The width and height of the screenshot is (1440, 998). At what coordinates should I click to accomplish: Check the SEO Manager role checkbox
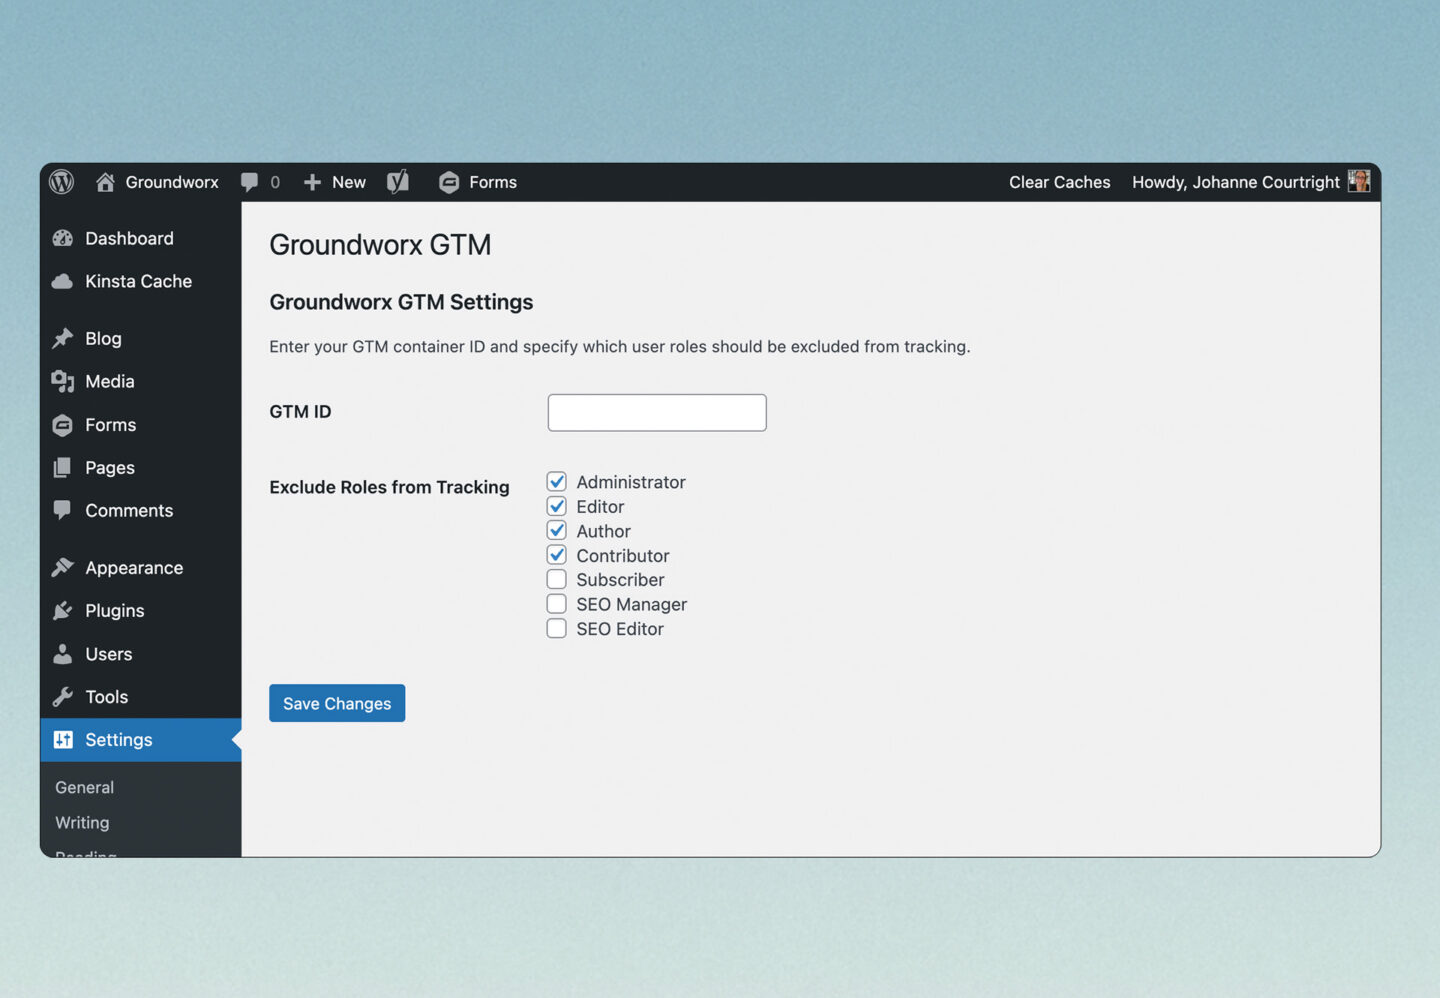556,603
